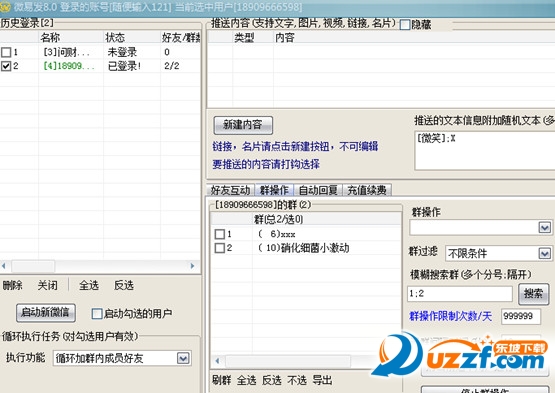Screen dimensions: 555x393
Task: Click 全选 below the group list
Action: point(247,381)
